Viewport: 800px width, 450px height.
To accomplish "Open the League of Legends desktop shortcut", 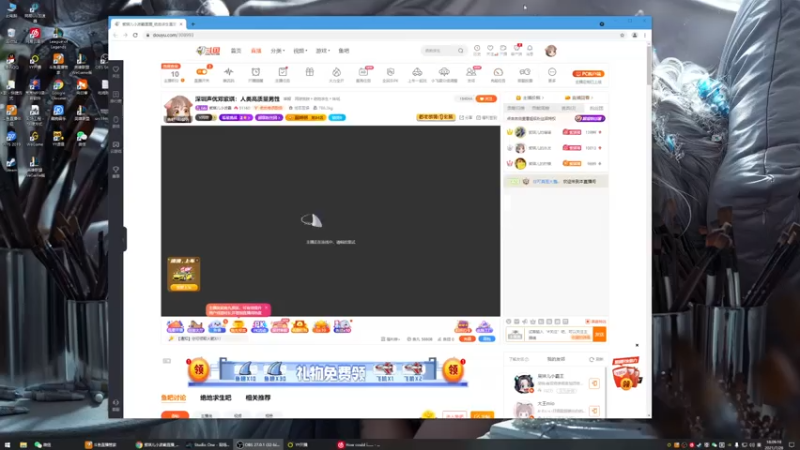I will [58, 37].
